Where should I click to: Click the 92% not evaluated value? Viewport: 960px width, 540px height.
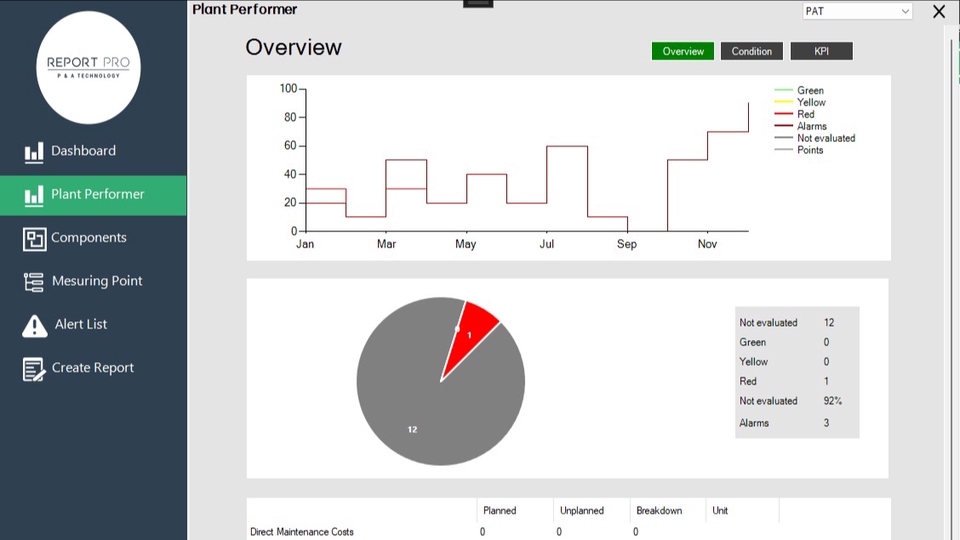pyautogui.click(x=833, y=401)
